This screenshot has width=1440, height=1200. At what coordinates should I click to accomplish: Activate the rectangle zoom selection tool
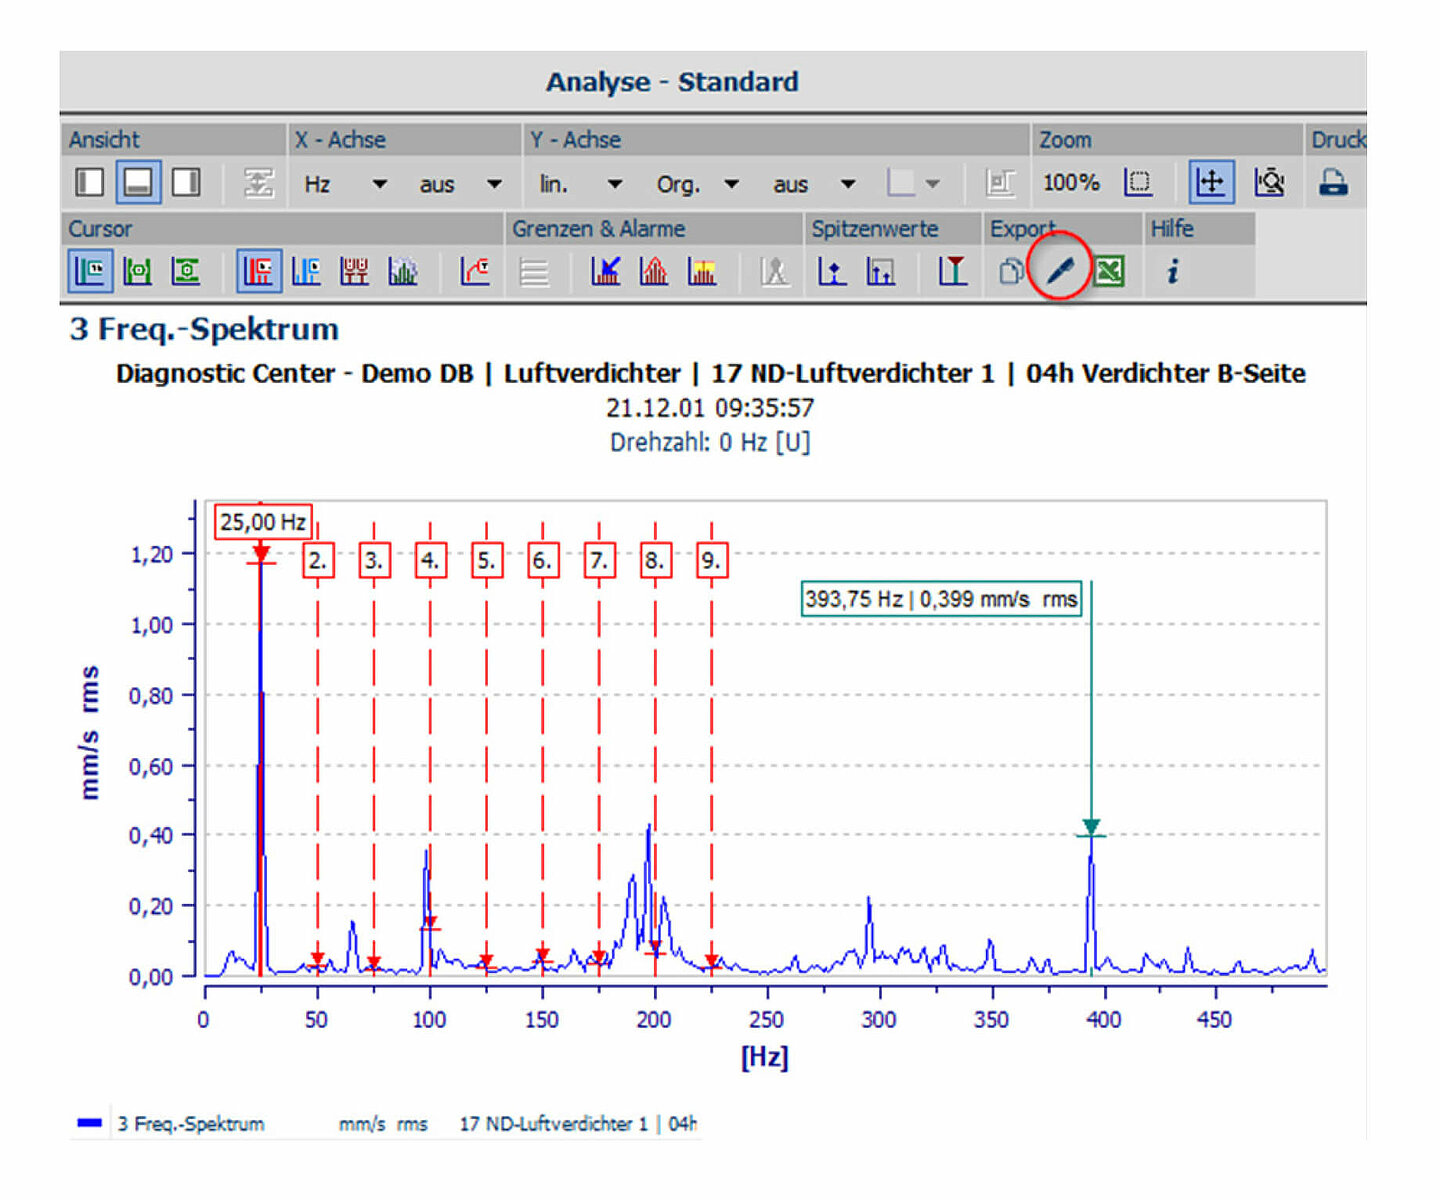click(x=1138, y=182)
